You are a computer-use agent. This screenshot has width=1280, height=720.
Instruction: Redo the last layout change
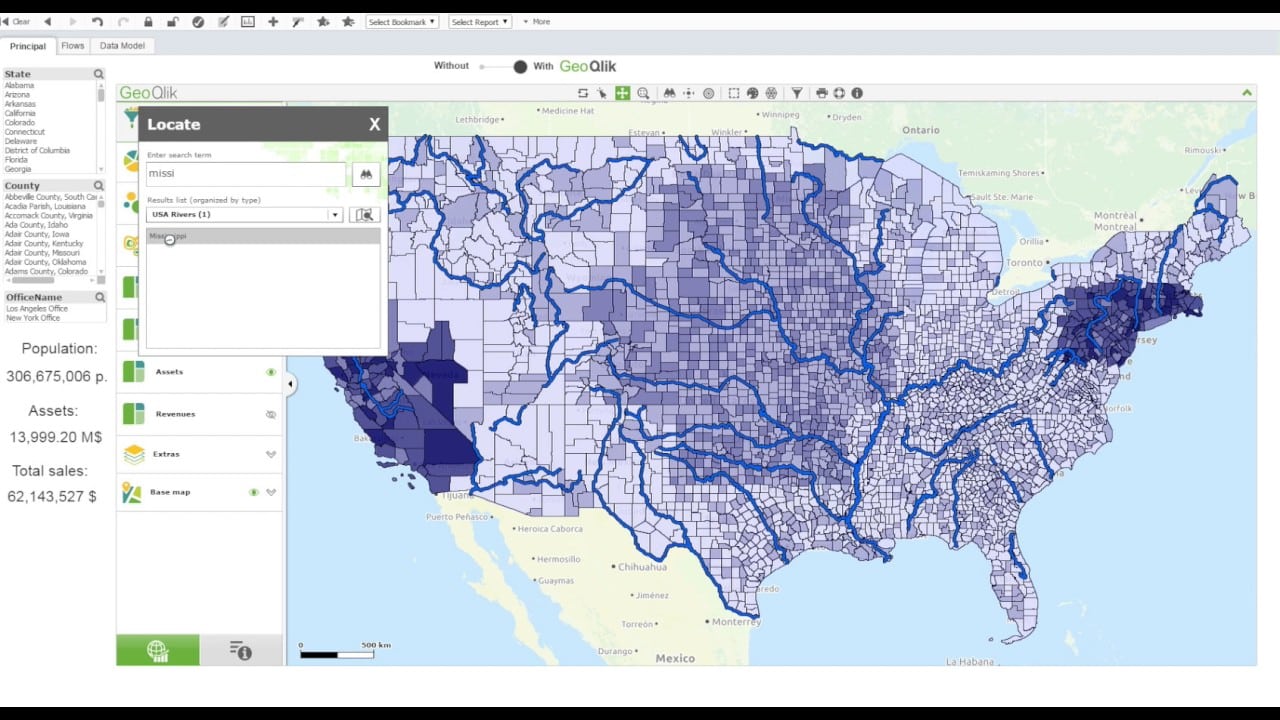[x=123, y=21]
